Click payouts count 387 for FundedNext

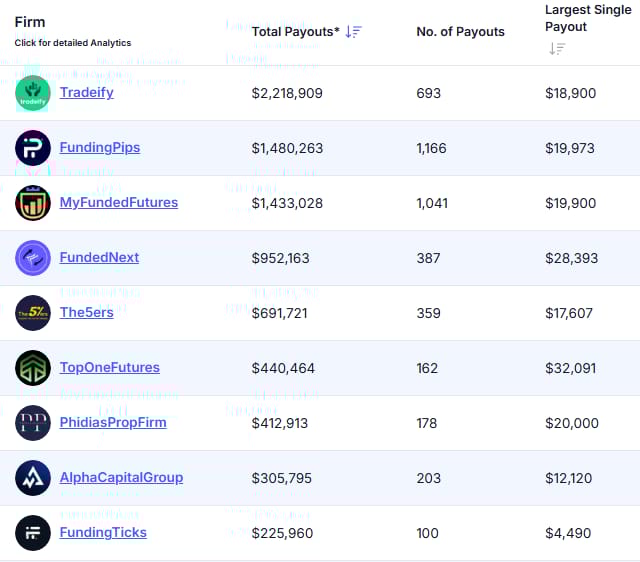tap(428, 258)
